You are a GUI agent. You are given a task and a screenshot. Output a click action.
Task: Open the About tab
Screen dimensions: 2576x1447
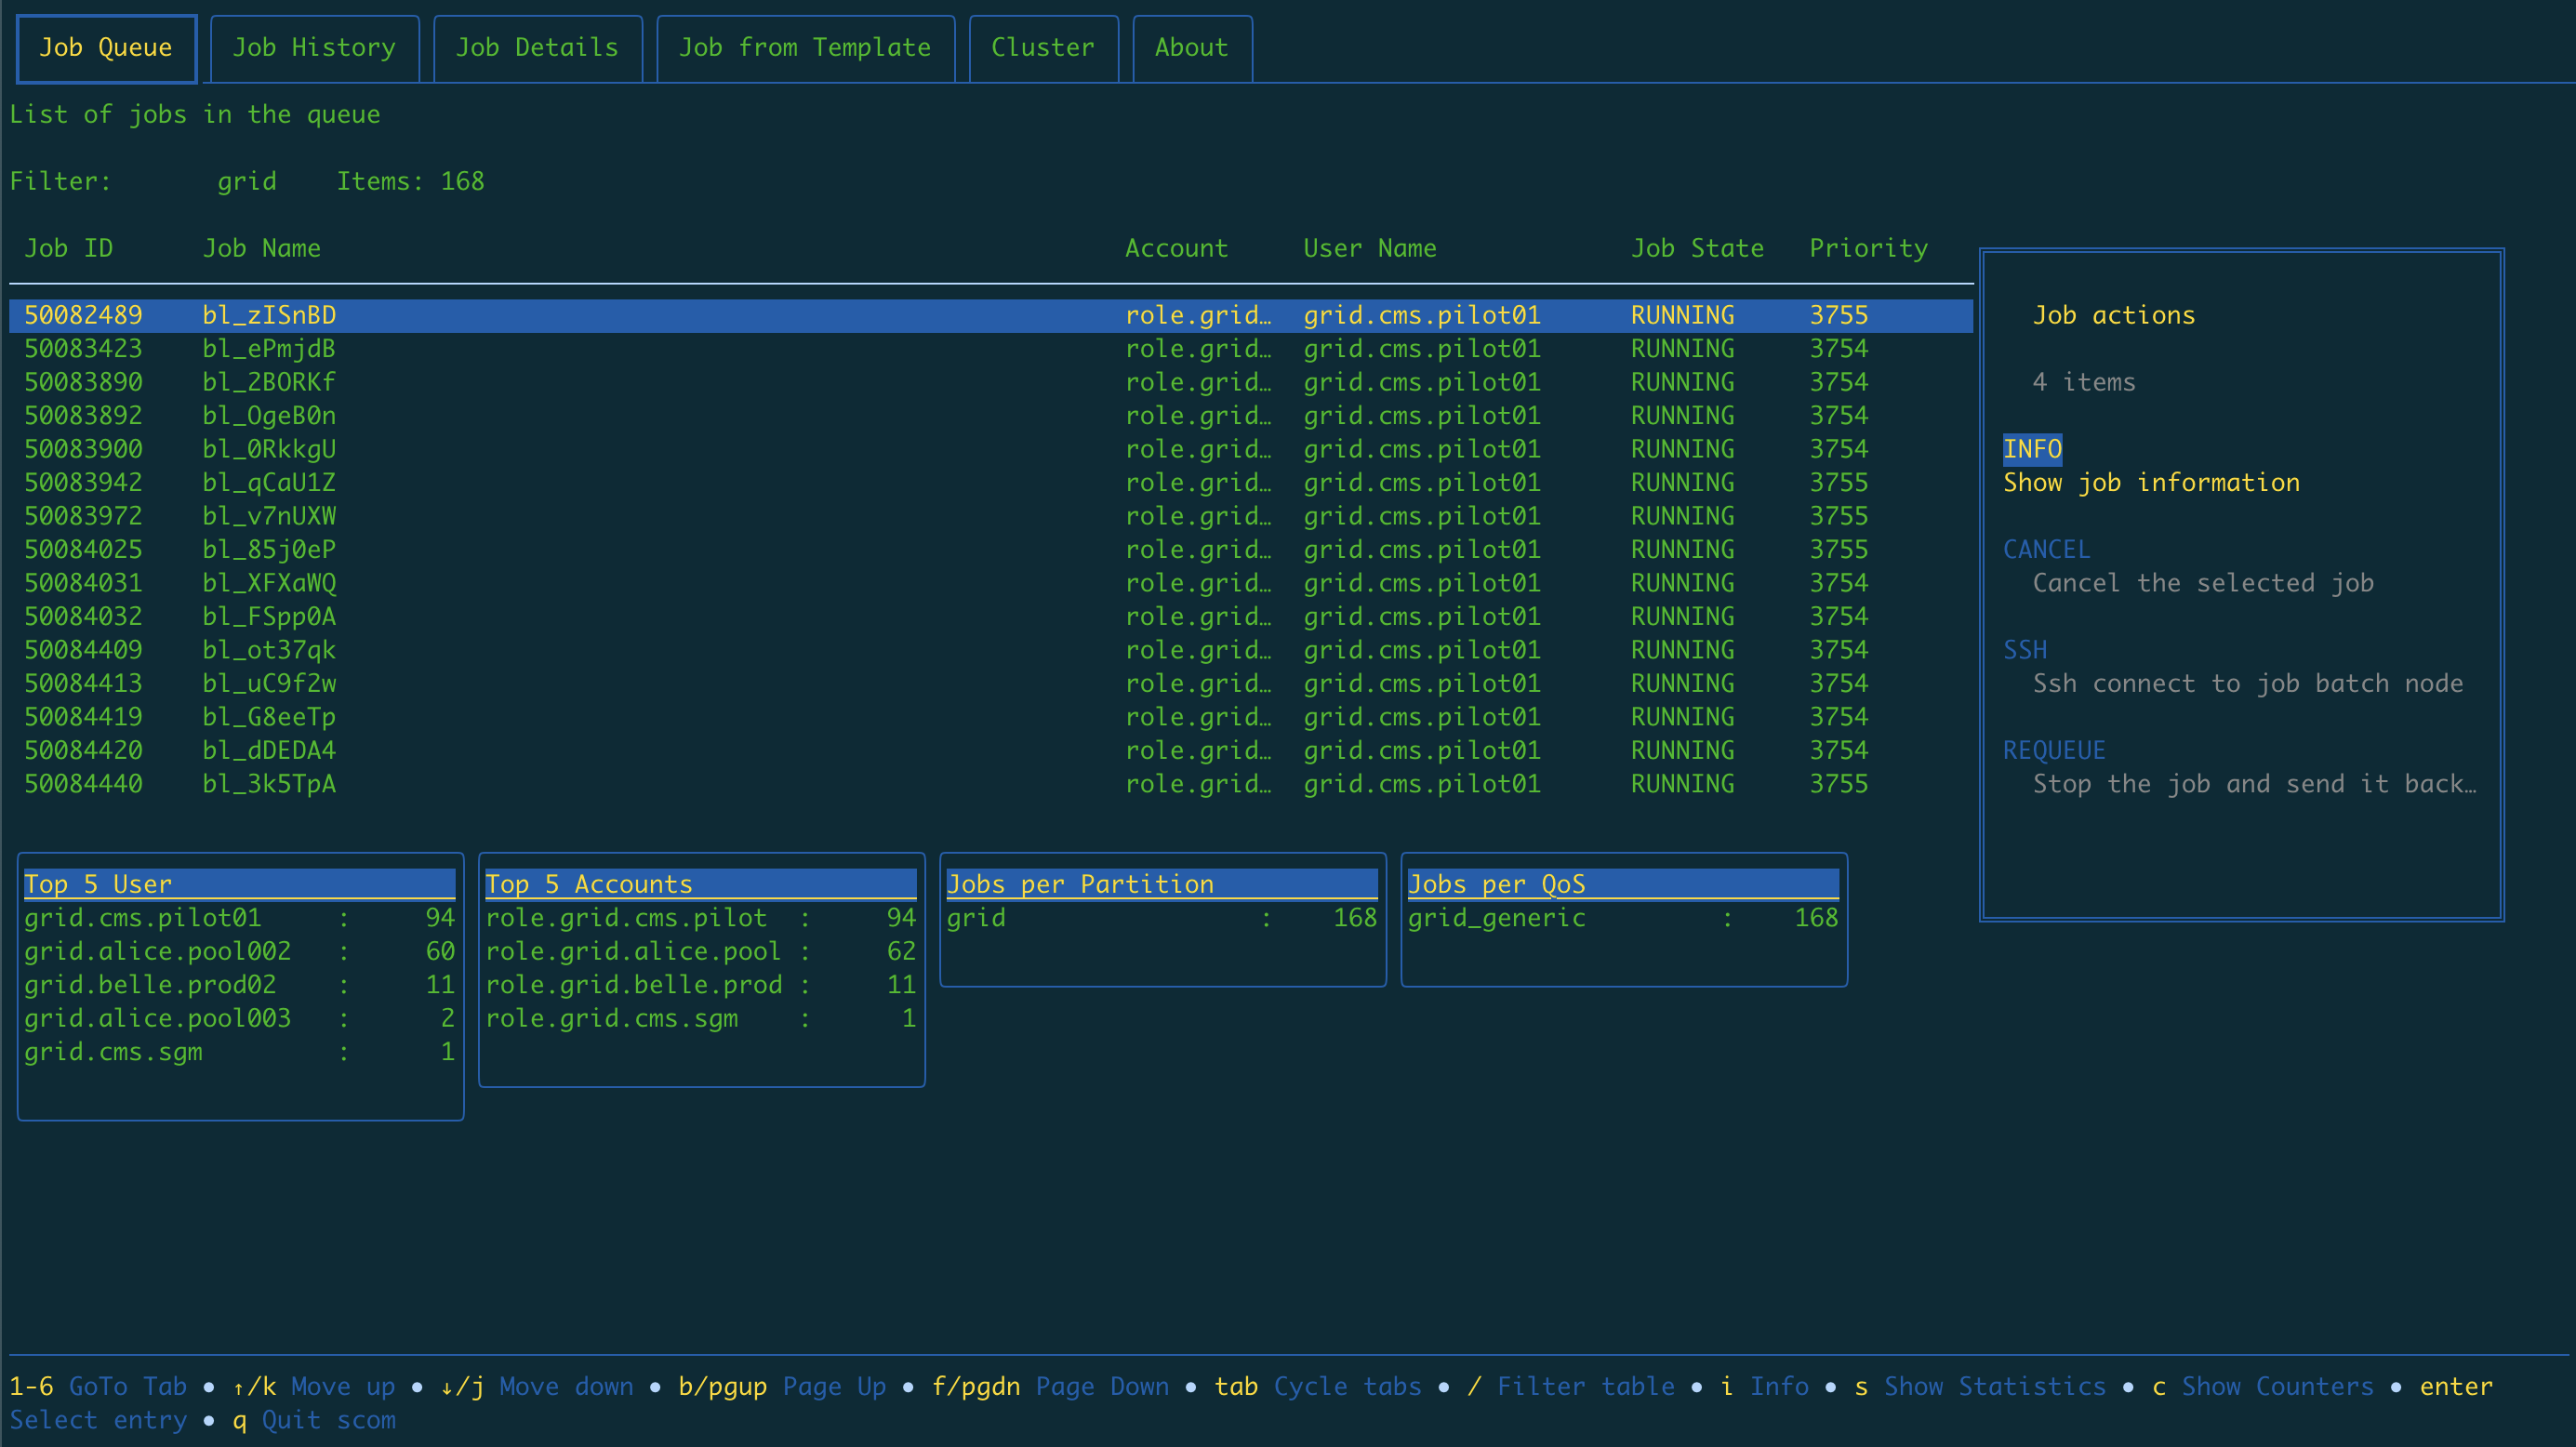pos(1191,48)
